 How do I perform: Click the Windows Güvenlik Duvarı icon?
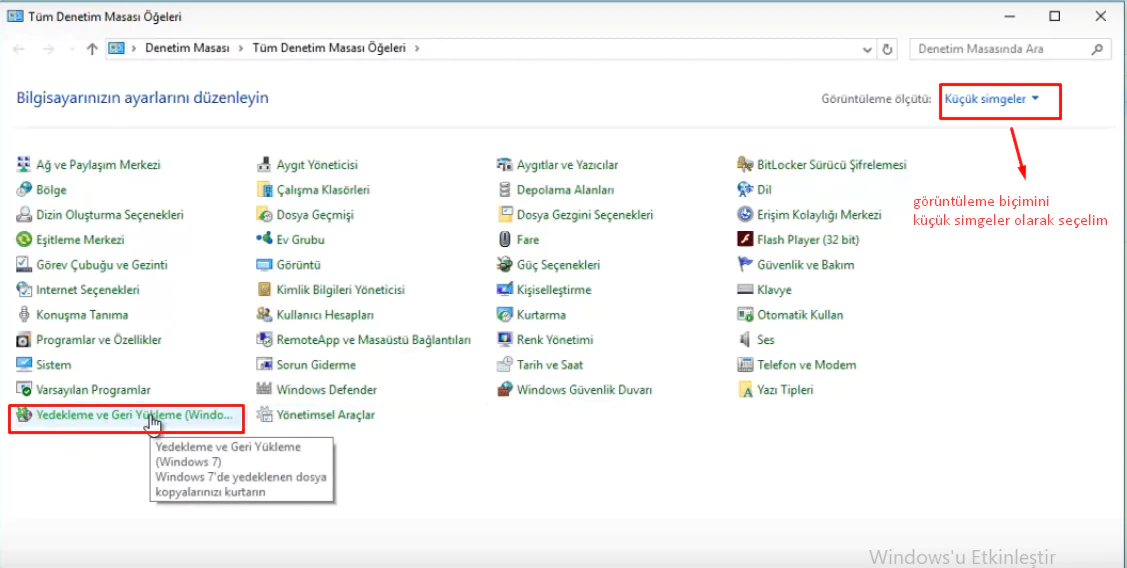(x=505, y=390)
